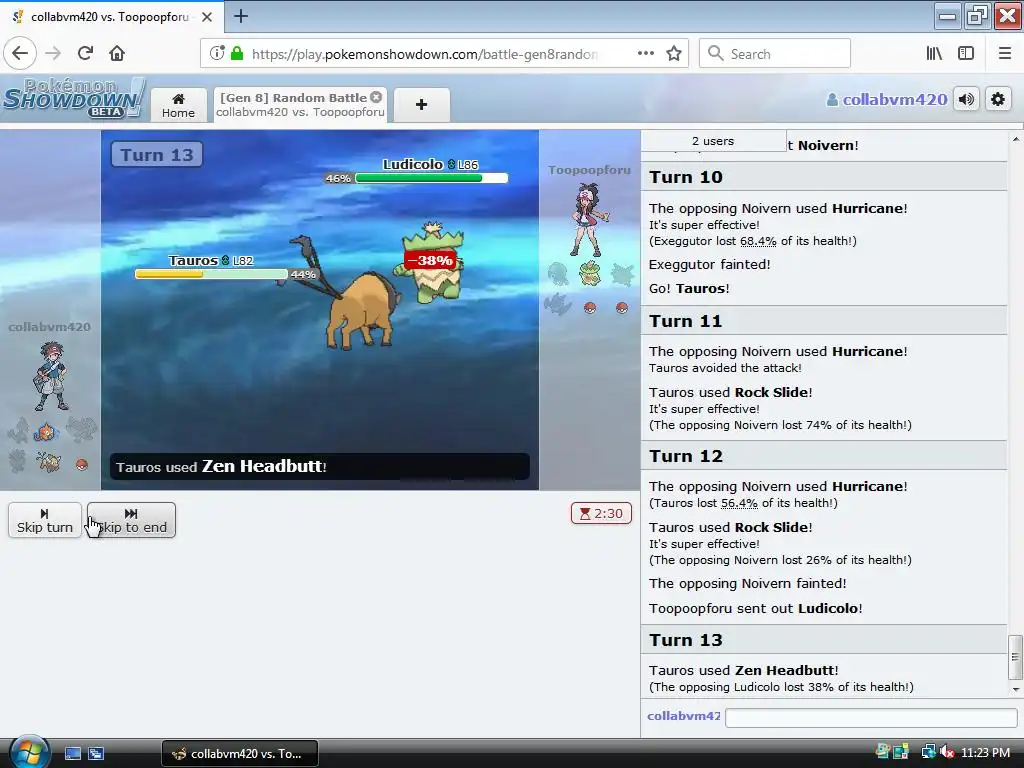Click Show Desktop quick launch icon

coord(72,754)
